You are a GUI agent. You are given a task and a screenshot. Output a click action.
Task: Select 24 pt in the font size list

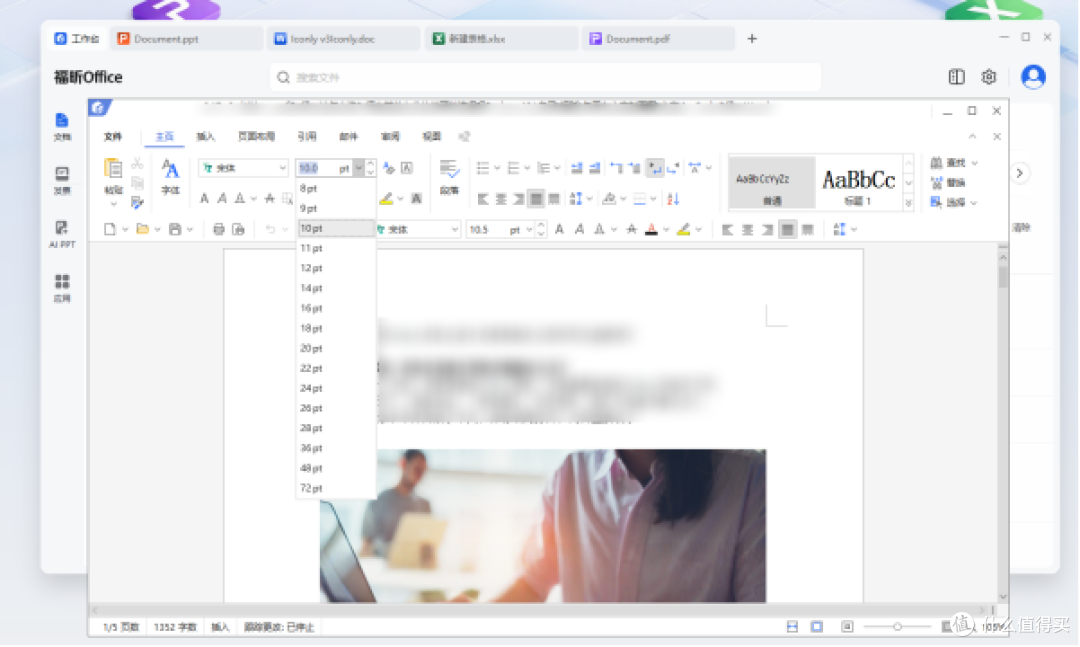tap(335, 388)
